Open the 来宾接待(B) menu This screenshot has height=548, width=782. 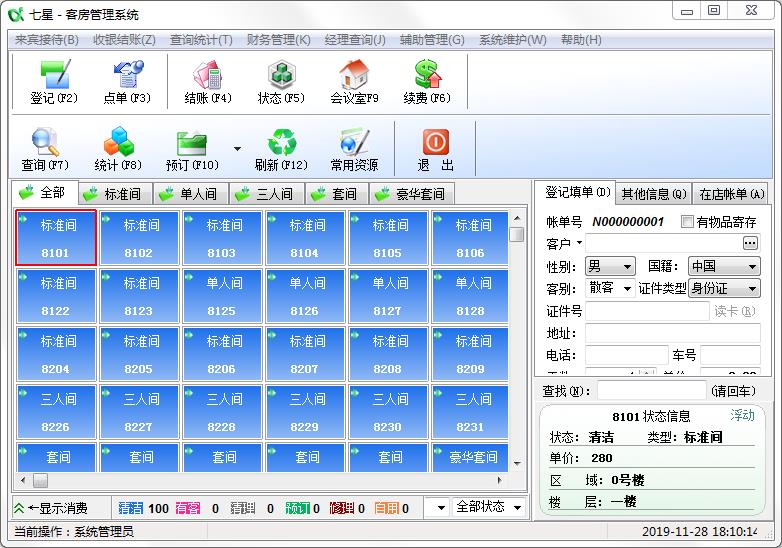point(47,39)
